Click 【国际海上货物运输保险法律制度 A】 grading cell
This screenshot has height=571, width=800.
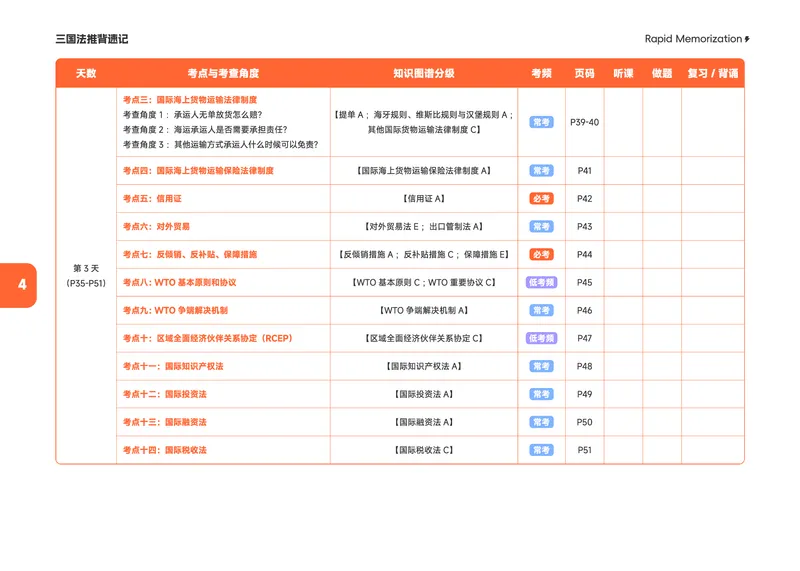(424, 171)
